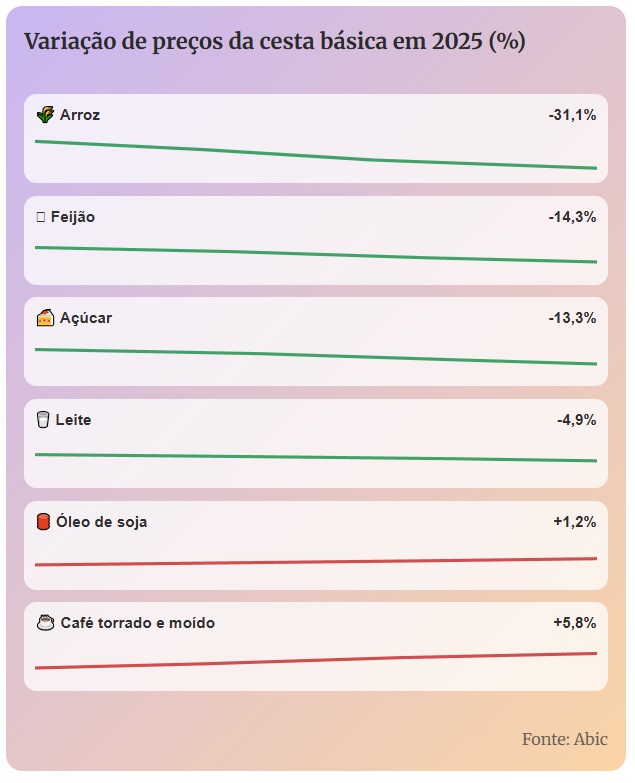Image resolution: width=635 pixels, height=783 pixels.
Task: Click the -14,3% value for Feijão
Action: 572,217
